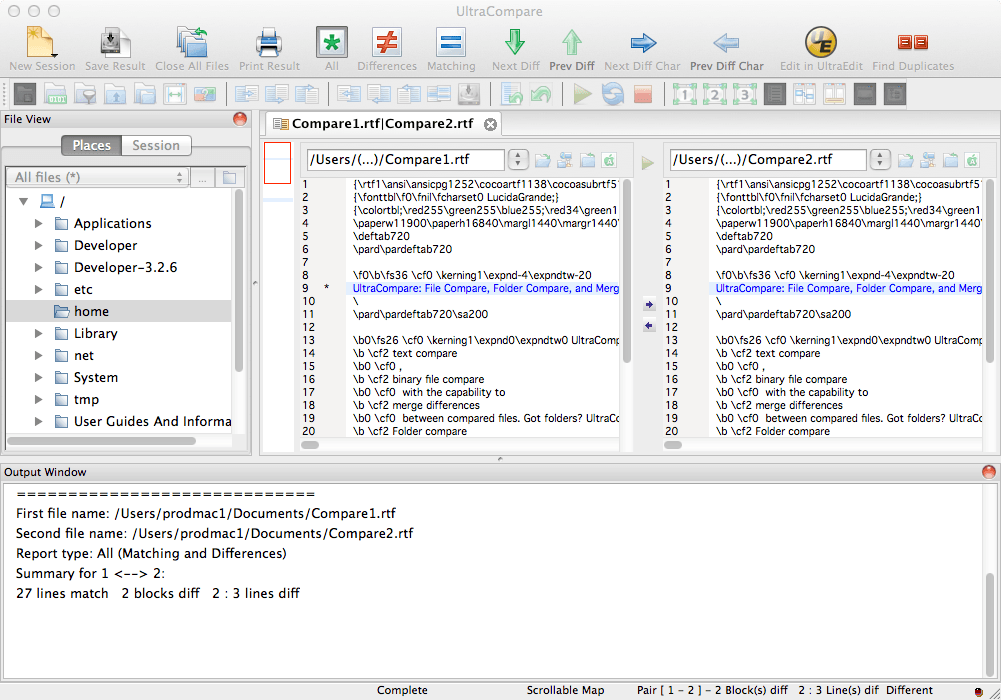Click the pane 3 layout icon
Image resolution: width=1001 pixels, height=700 pixels.
(x=744, y=94)
